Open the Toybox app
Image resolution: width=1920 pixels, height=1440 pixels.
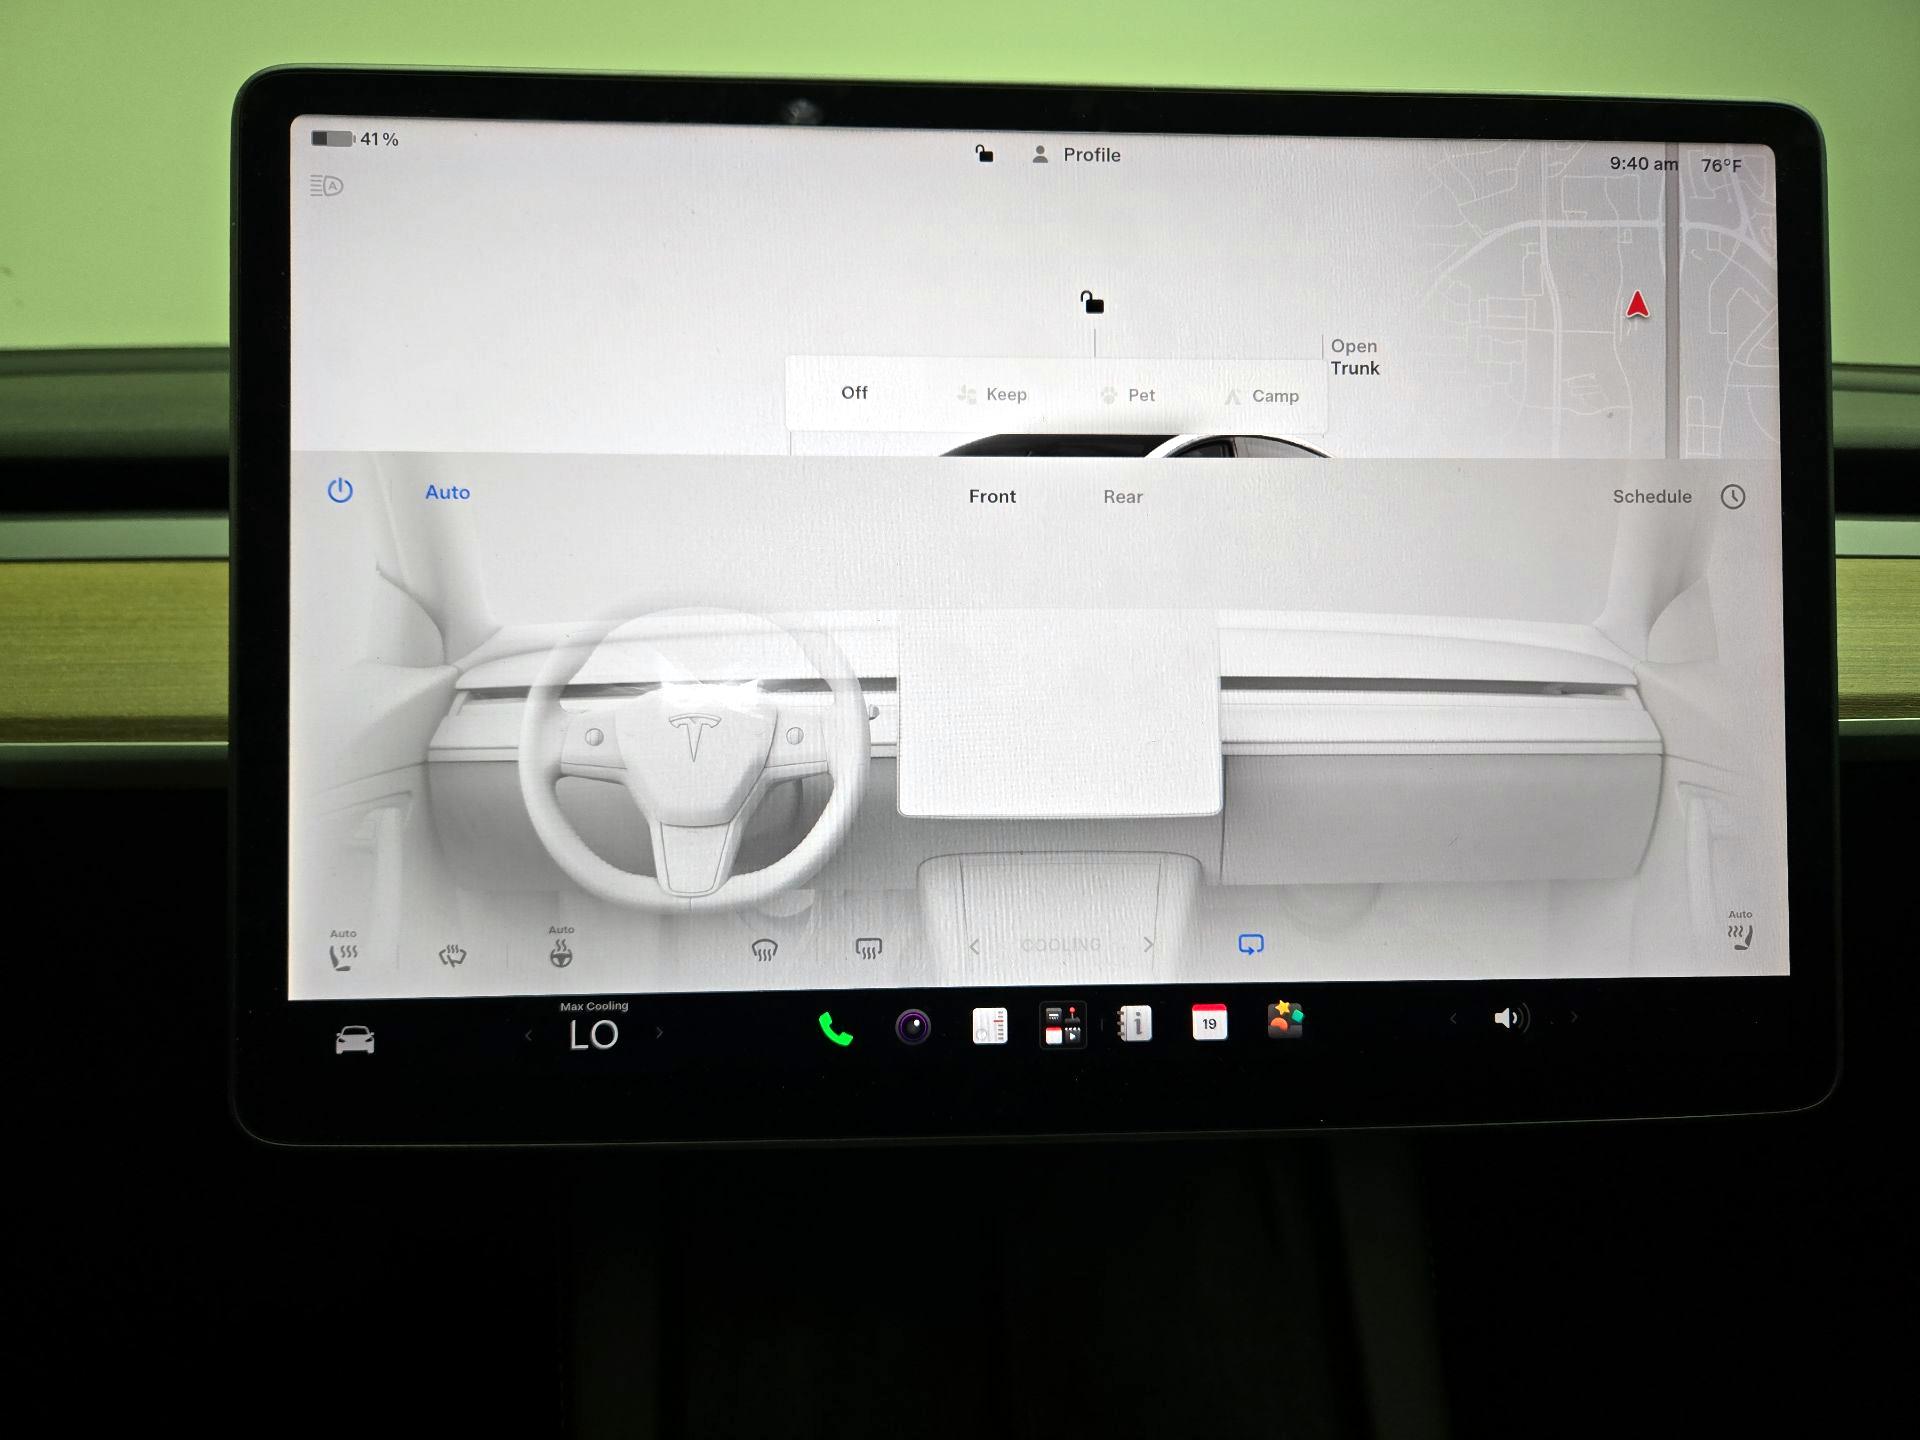tap(1285, 1020)
